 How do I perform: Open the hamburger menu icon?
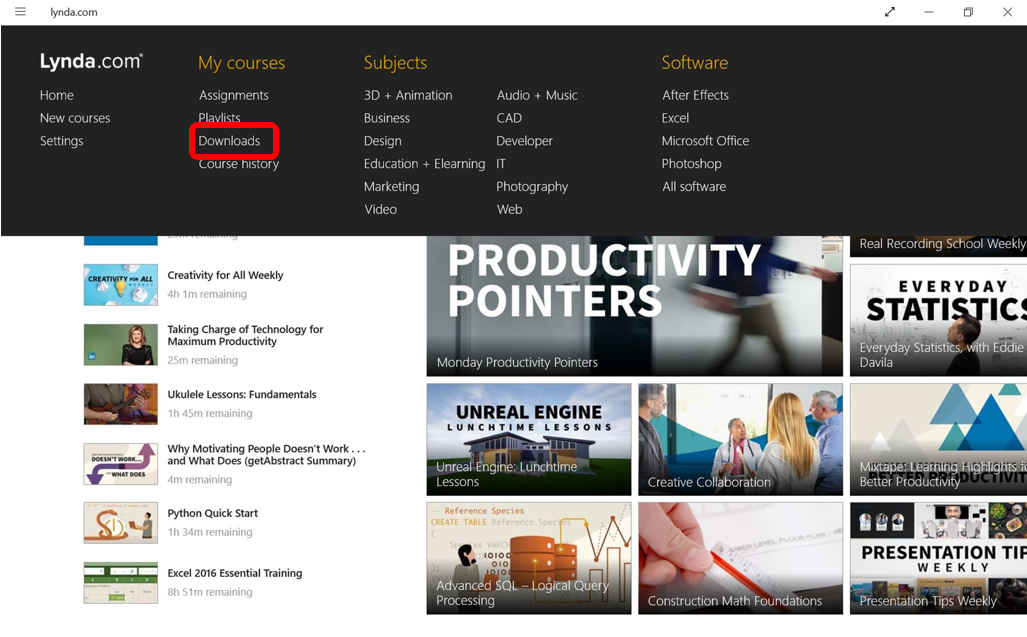tap(20, 12)
